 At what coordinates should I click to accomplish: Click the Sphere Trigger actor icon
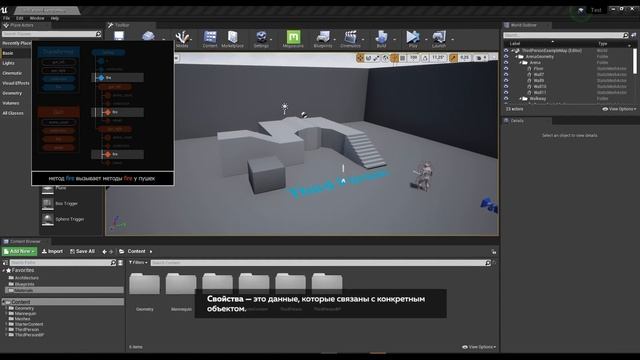coord(48,219)
